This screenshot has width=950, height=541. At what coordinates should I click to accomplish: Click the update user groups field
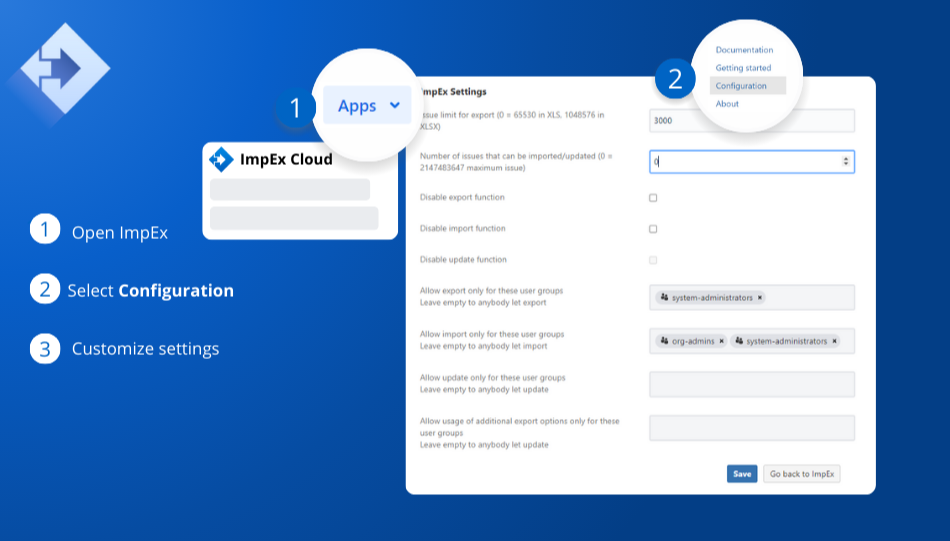click(752, 385)
